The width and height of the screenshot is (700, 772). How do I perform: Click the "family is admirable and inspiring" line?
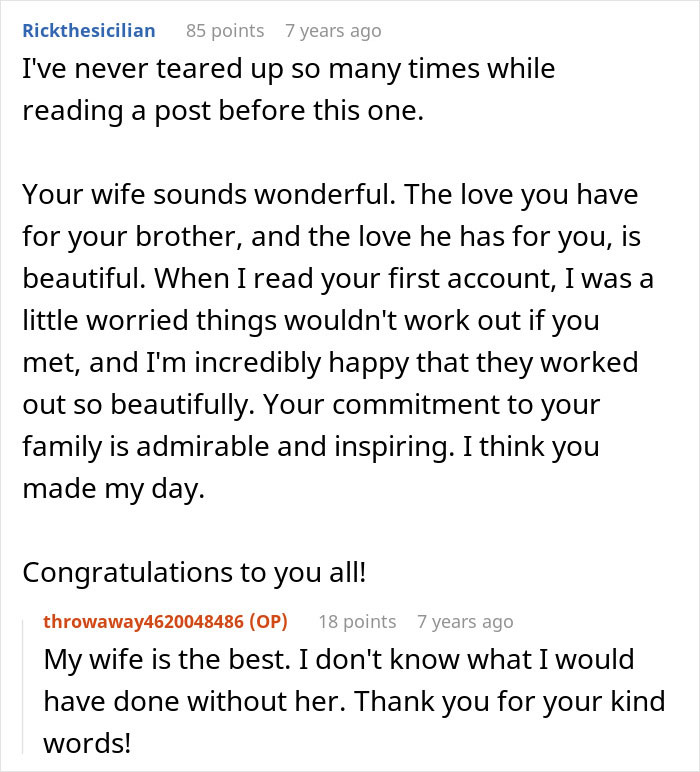pos(311,447)
